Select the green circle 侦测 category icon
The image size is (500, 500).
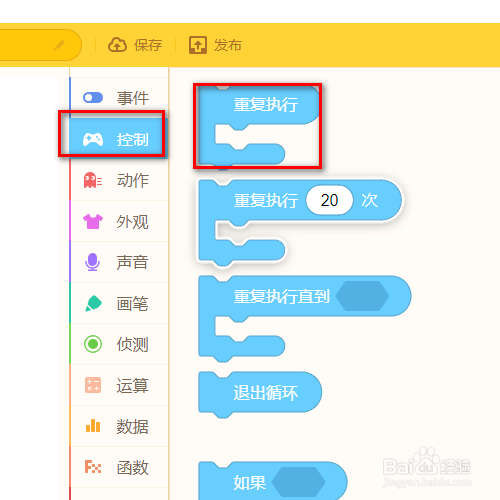pos(93,344)
